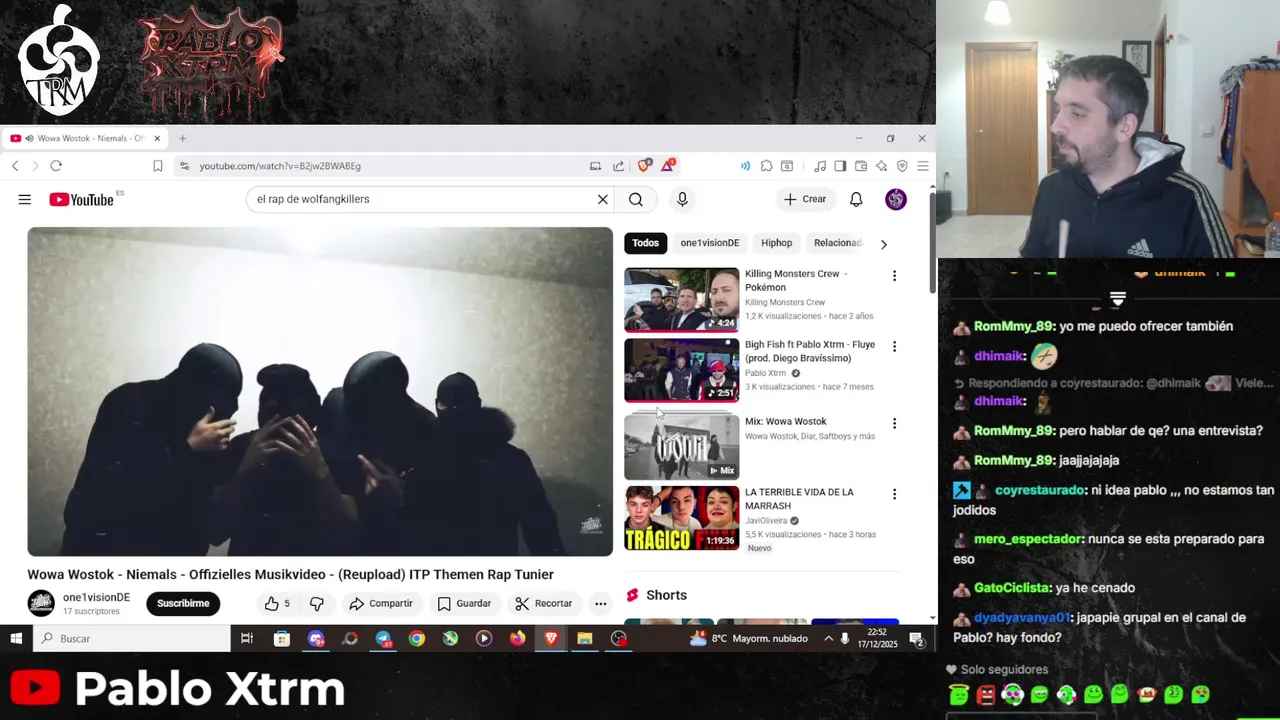Viewport: 1280px width, 720px height.
Task: Subscribe with the Suscribirme button
Action: pyautogui.click(x=183, y=603)
